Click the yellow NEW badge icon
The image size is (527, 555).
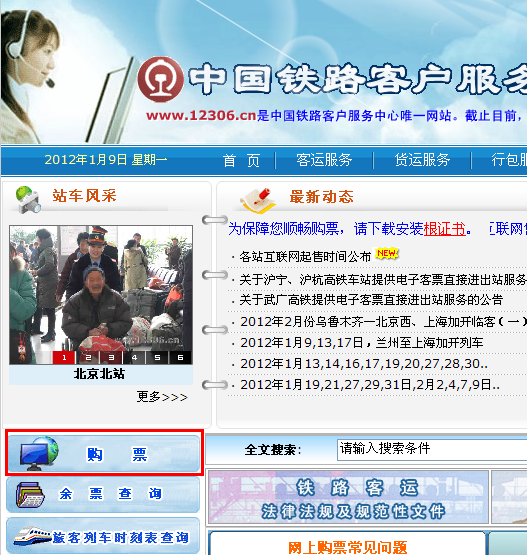pos(386,253)
